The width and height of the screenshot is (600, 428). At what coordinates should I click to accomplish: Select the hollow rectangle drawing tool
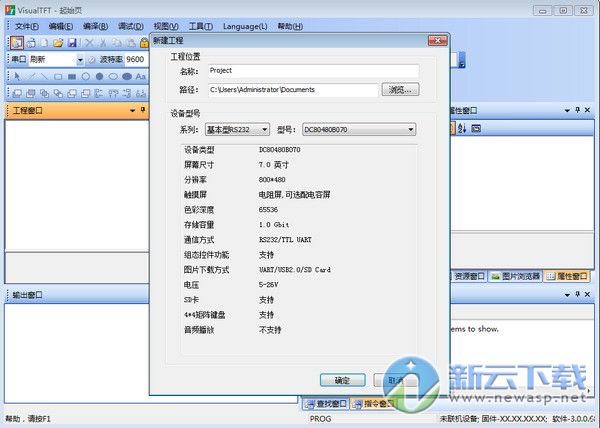tap(58, 77)
